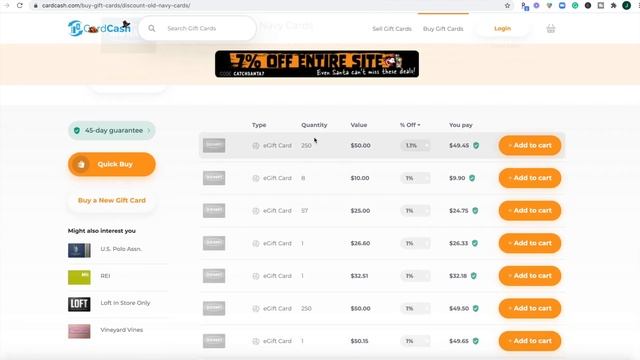Click guarantee shield next to $24.75
This screenshot has width=640, height=360.
click(475, 211)
